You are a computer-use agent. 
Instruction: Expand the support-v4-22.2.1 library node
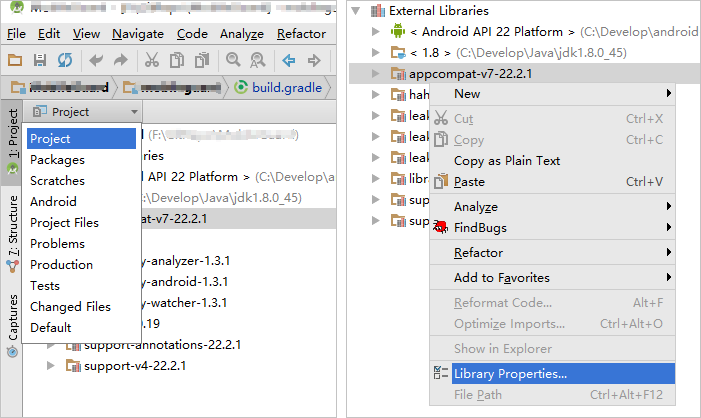(x=52, y=366)
